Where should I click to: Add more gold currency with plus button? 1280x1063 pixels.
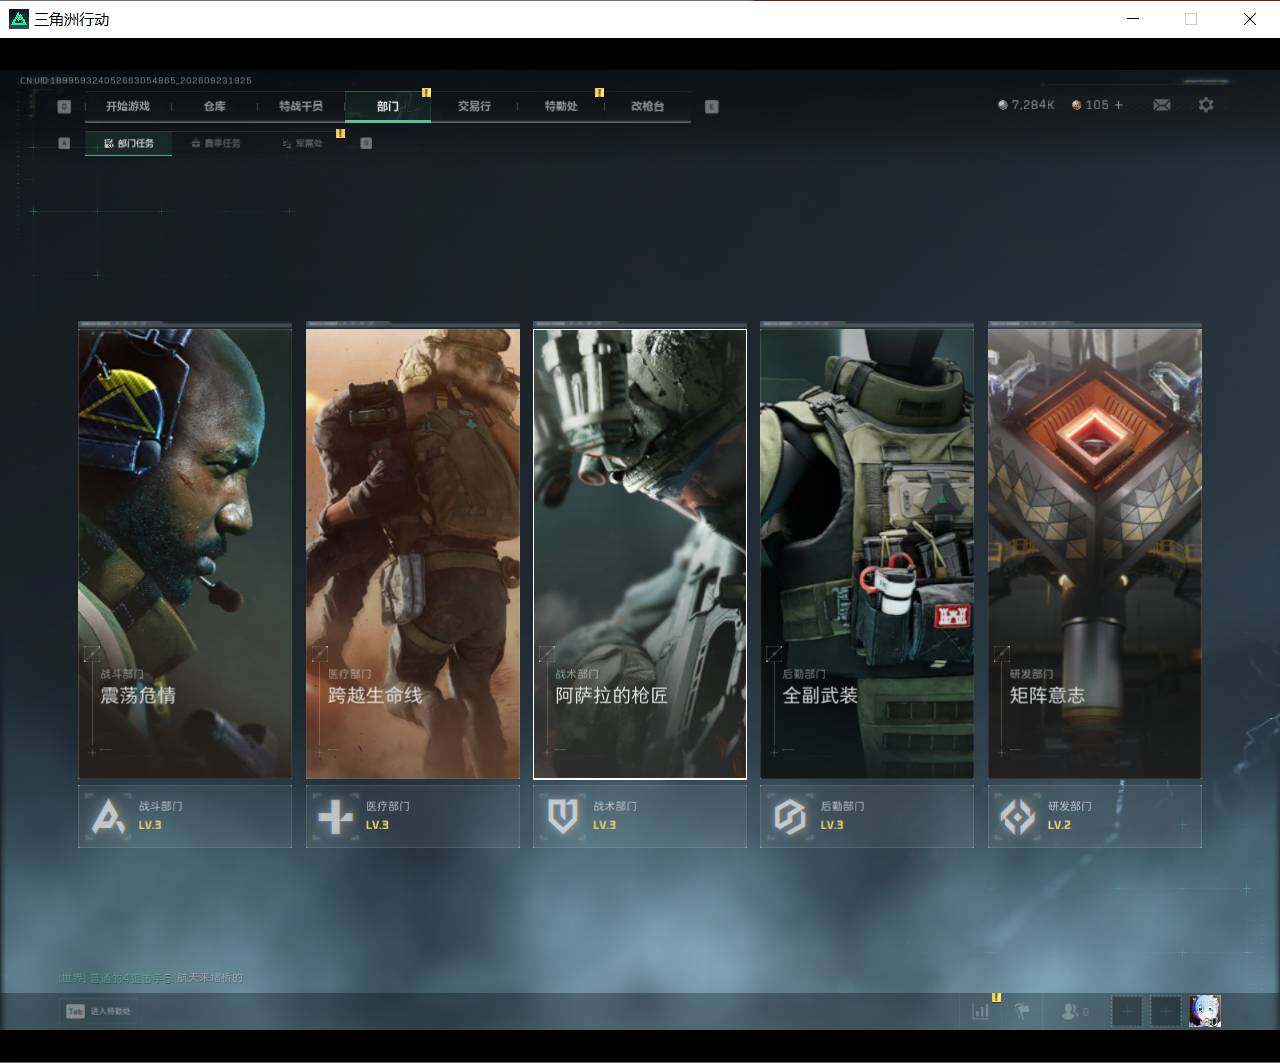(1118, 105)
